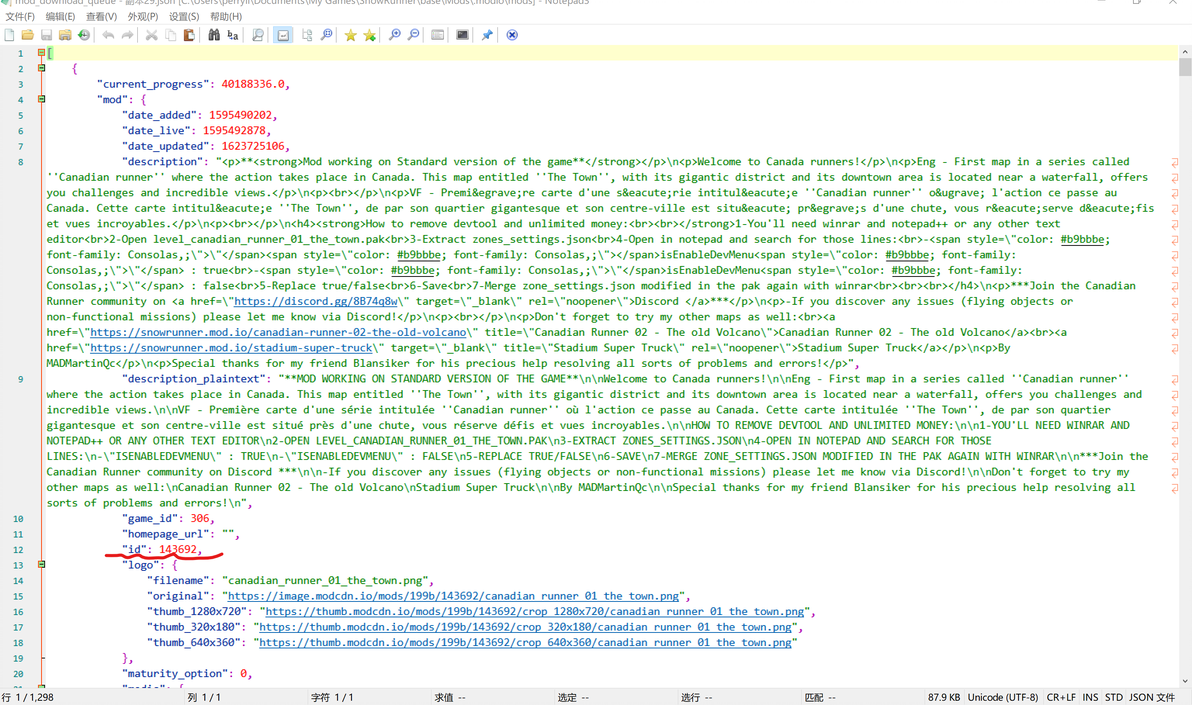The image size is (1192, 705).
Task: Click the 行 1 / 1,298 status entry
Action: point(28,697)
